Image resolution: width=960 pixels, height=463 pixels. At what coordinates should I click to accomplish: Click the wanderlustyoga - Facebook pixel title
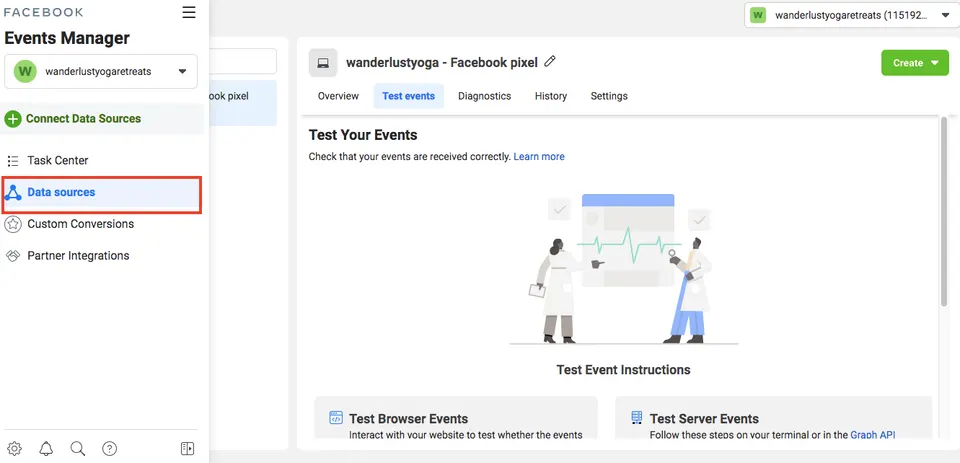441,62
